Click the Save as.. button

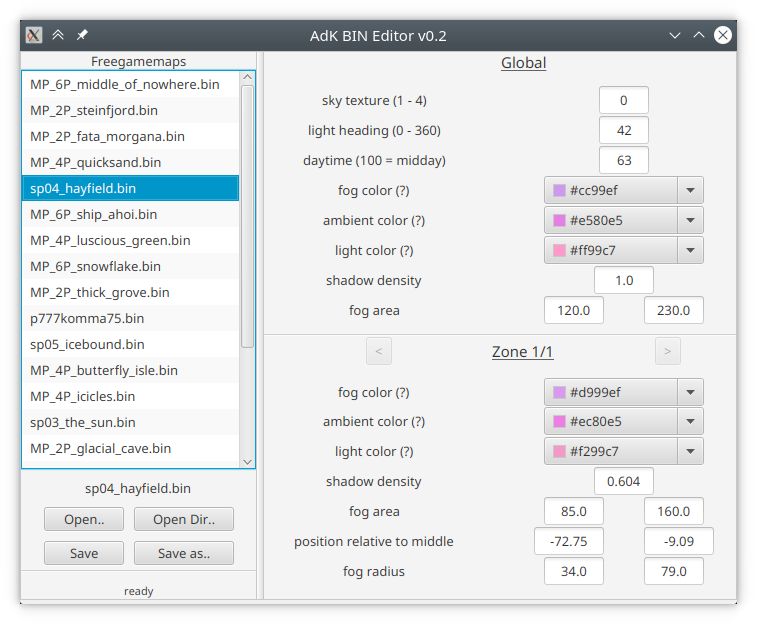184,553
